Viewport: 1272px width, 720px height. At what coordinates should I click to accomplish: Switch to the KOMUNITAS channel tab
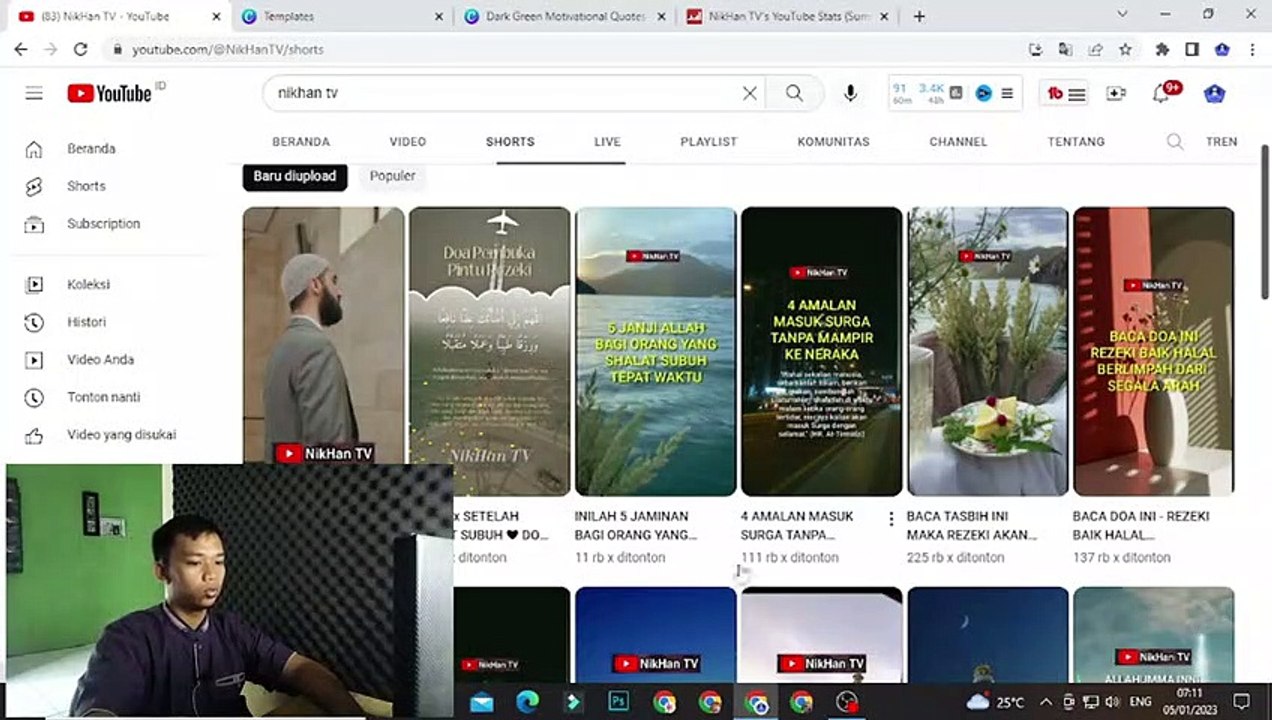coord(834,142)
